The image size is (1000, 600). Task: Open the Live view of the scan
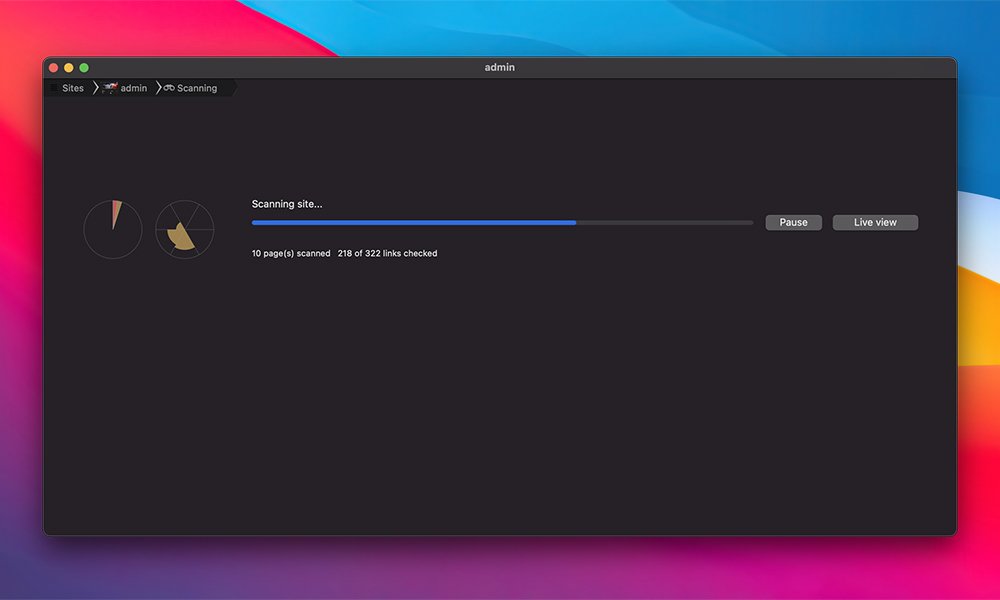875,222
